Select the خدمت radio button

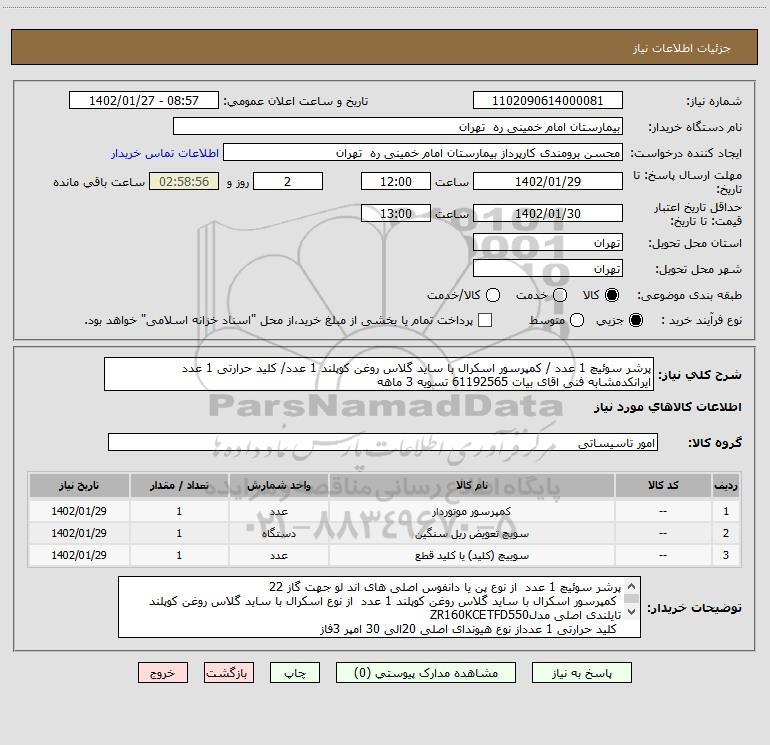pos(560,295)
